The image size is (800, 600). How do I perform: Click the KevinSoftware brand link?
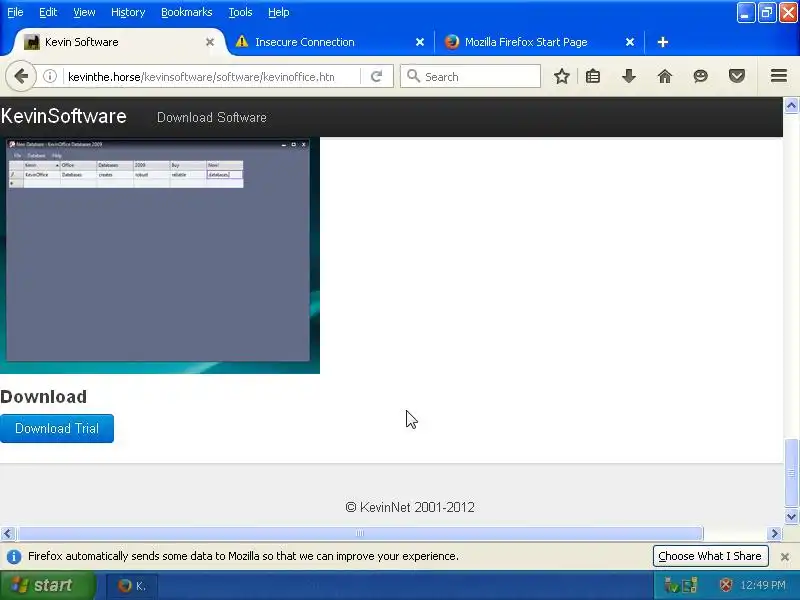click(63, 116)
